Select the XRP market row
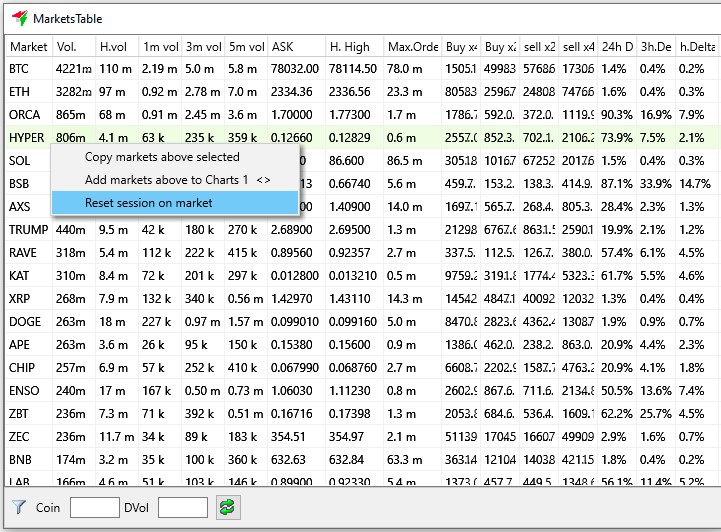This screenshot has width=721, height=532. 20,299
